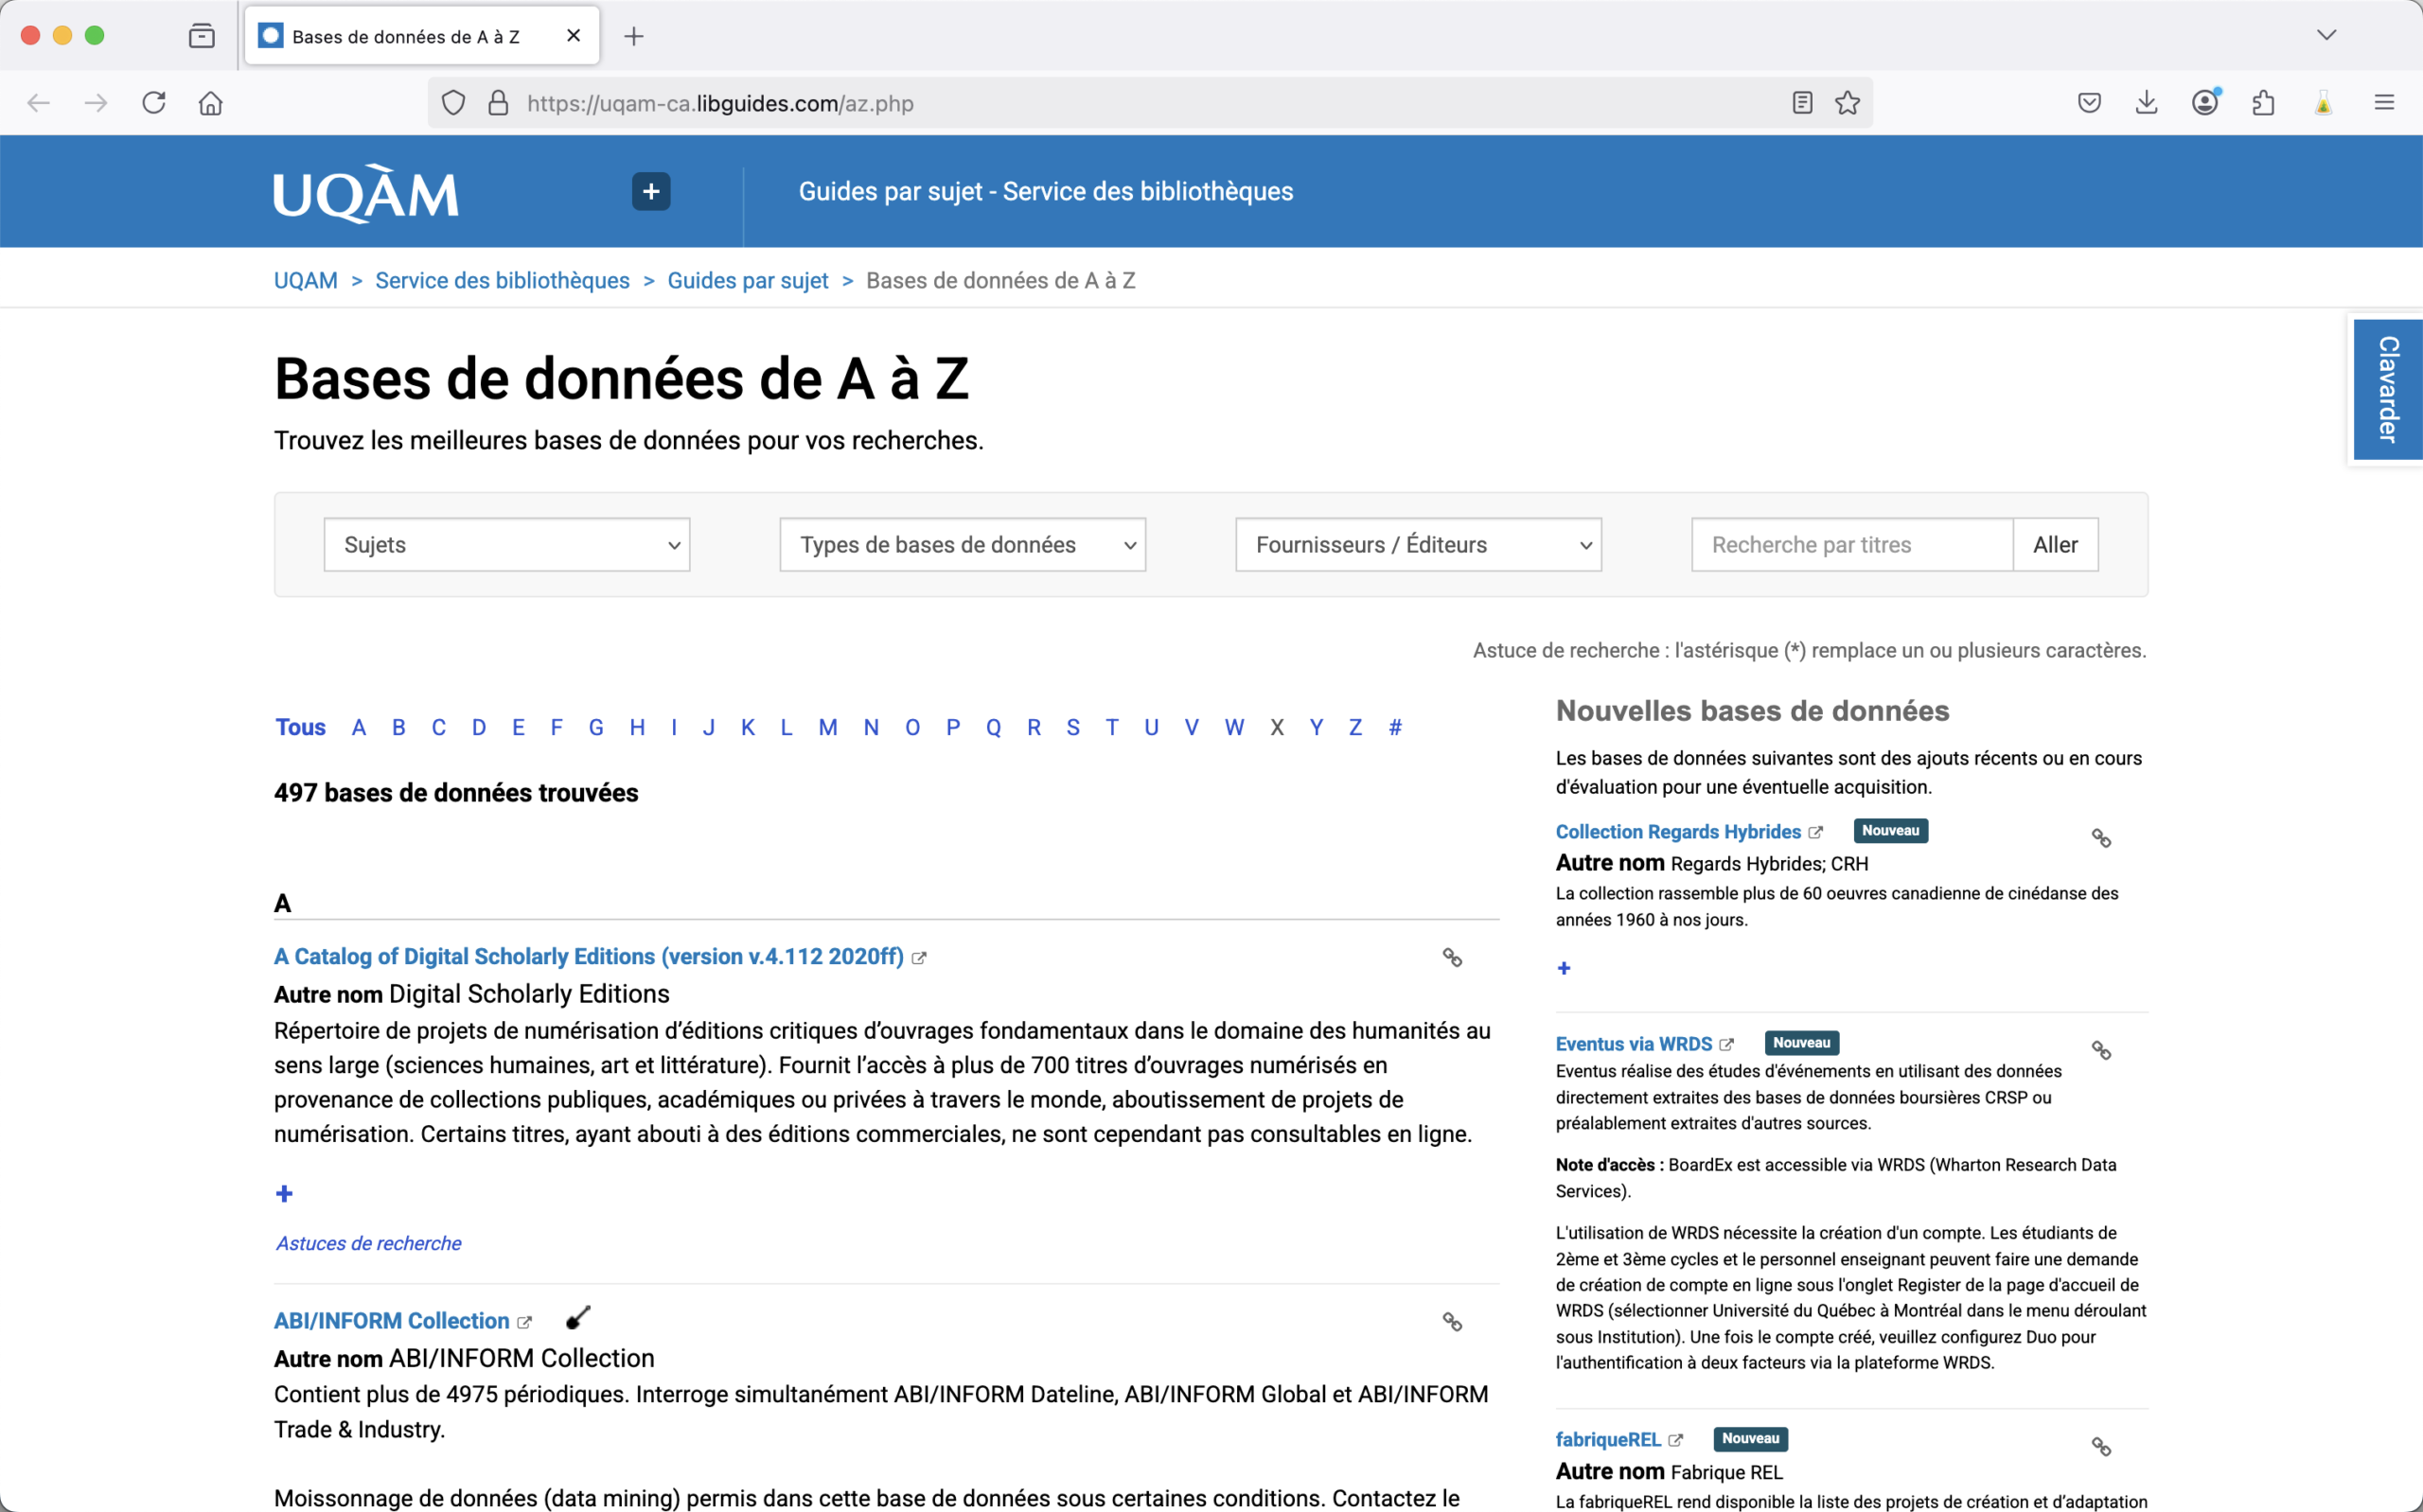Open the Firefox account icon
Viewport: 2423px width, 1512px height.
(x=2205, y=102)
